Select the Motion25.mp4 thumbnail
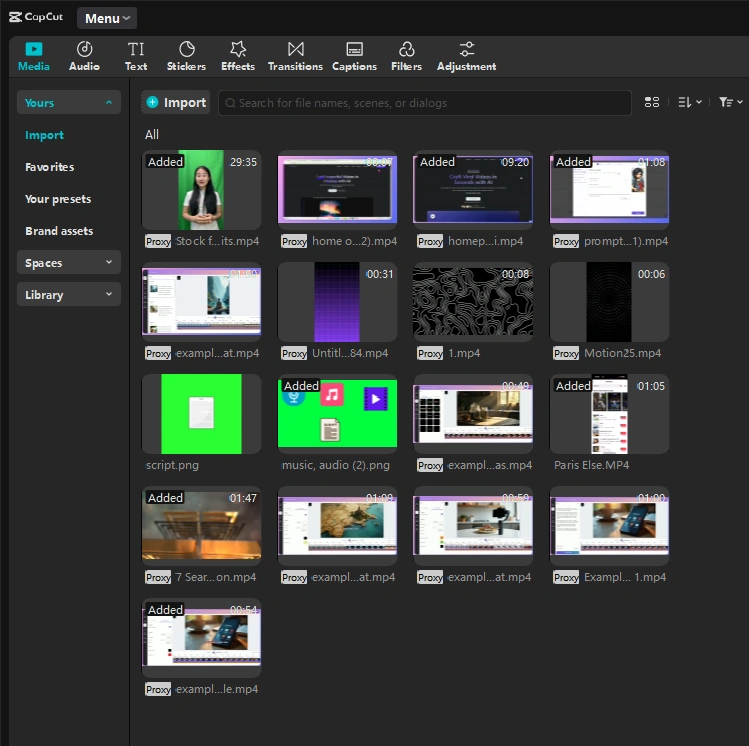Image resolution: width=749 pixels, height=746 pixels. coord(609,302)
